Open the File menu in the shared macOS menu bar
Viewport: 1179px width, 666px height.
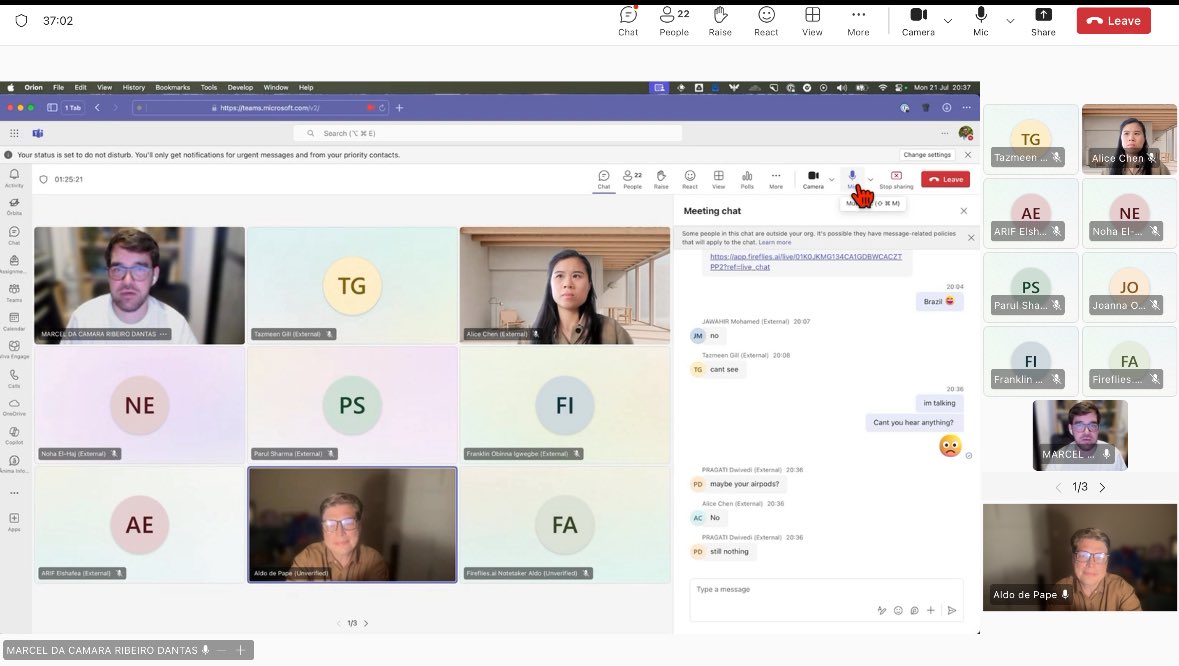(x=59, y=87)
